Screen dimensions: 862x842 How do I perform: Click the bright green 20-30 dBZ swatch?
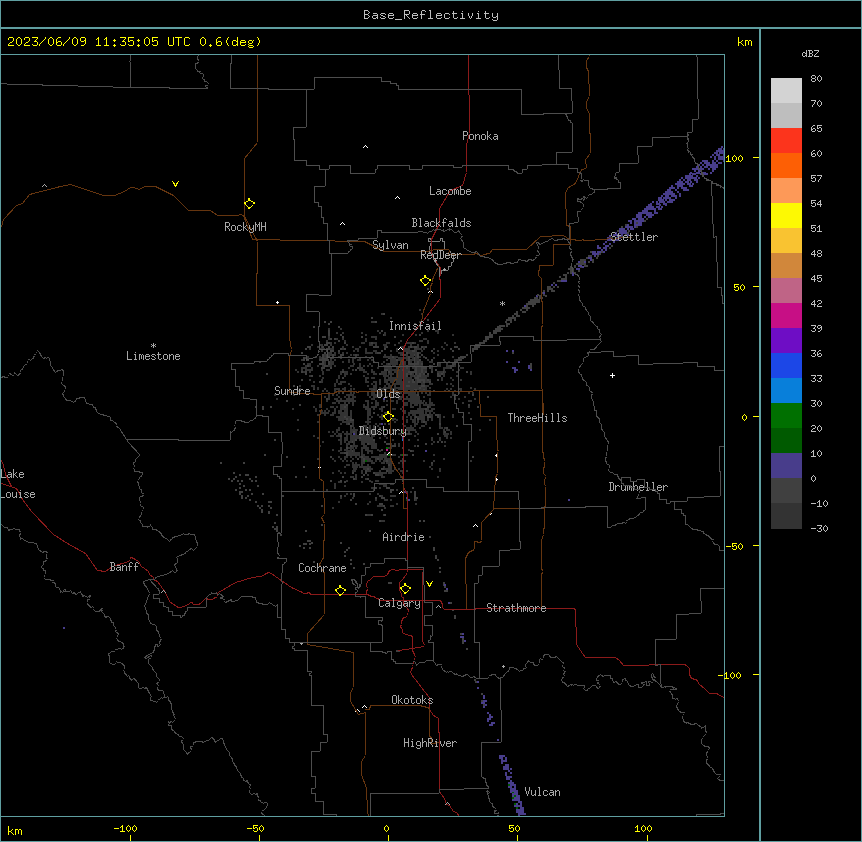[x=786, y=416]
